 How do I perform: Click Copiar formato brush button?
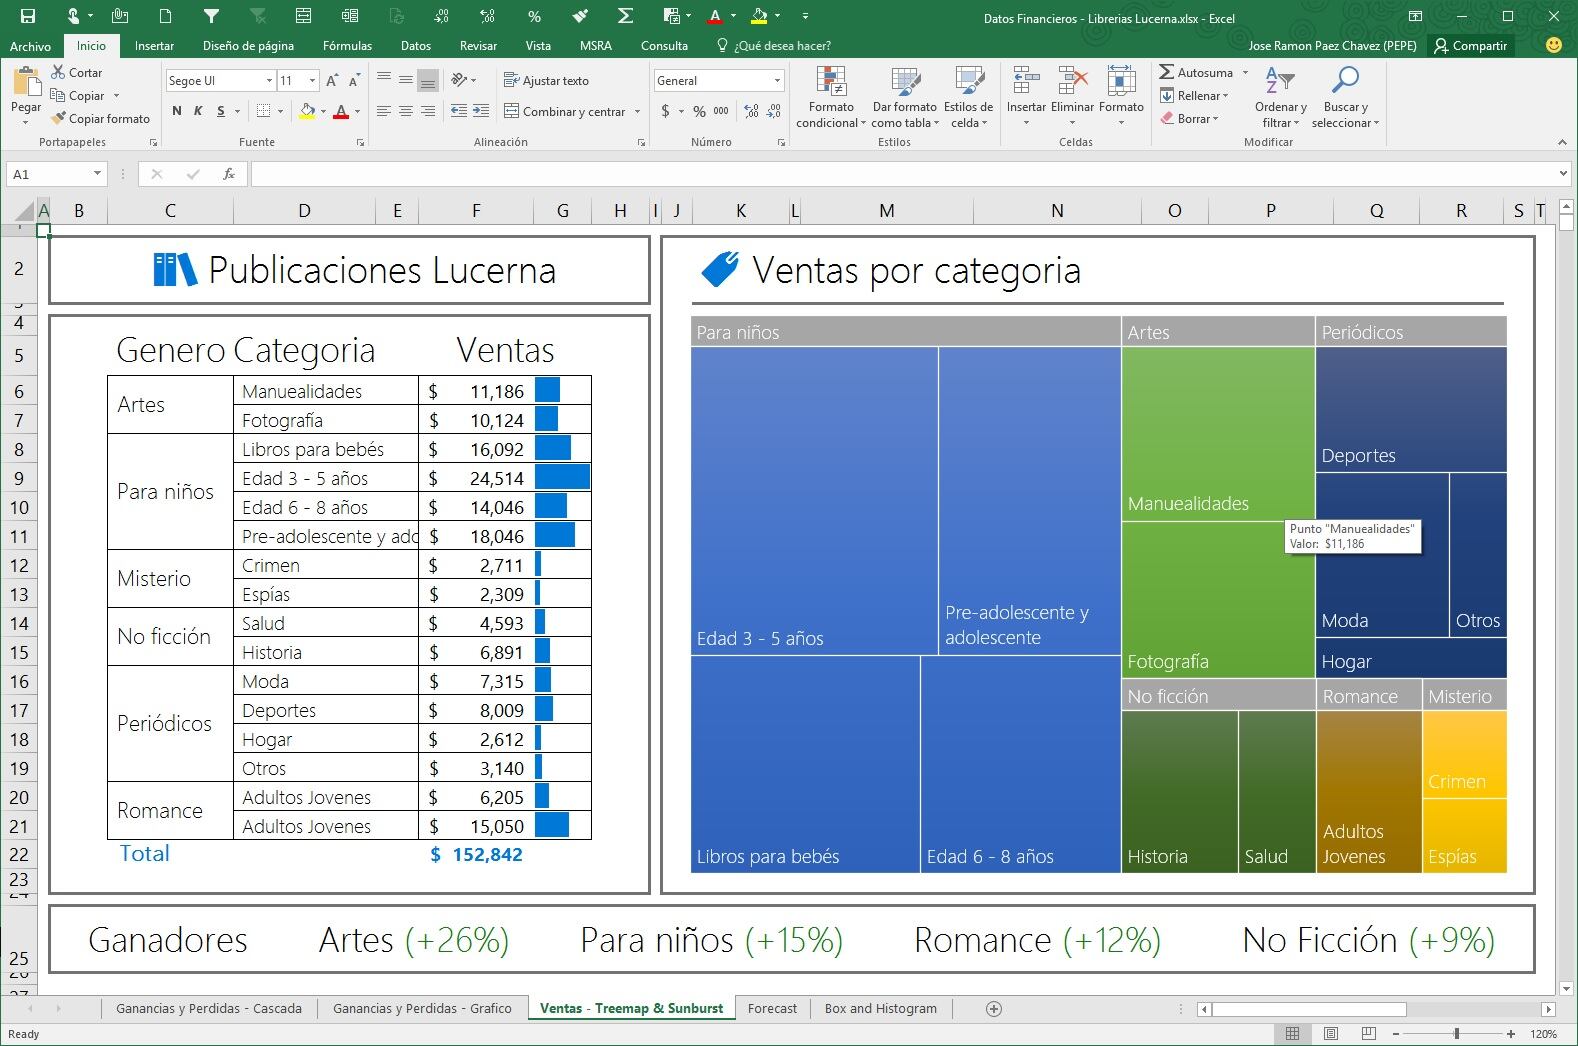[100, 118]
